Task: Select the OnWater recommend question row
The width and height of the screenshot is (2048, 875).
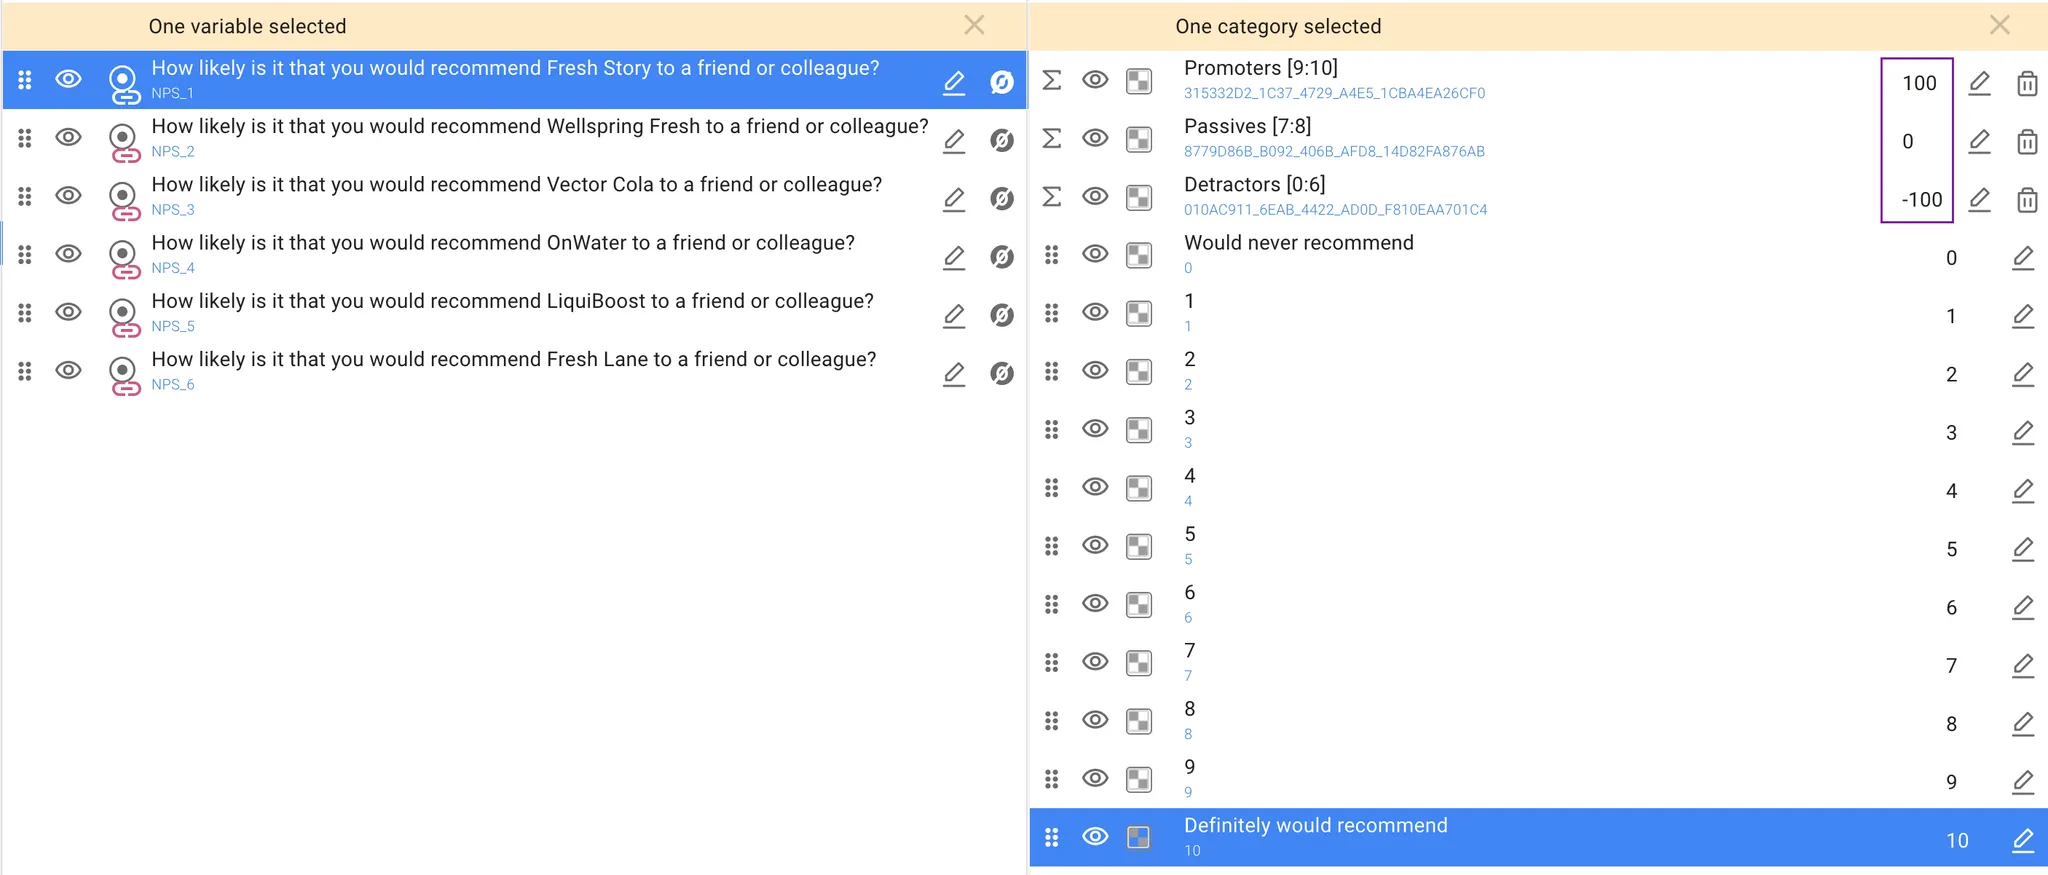Action: (502, 244)
